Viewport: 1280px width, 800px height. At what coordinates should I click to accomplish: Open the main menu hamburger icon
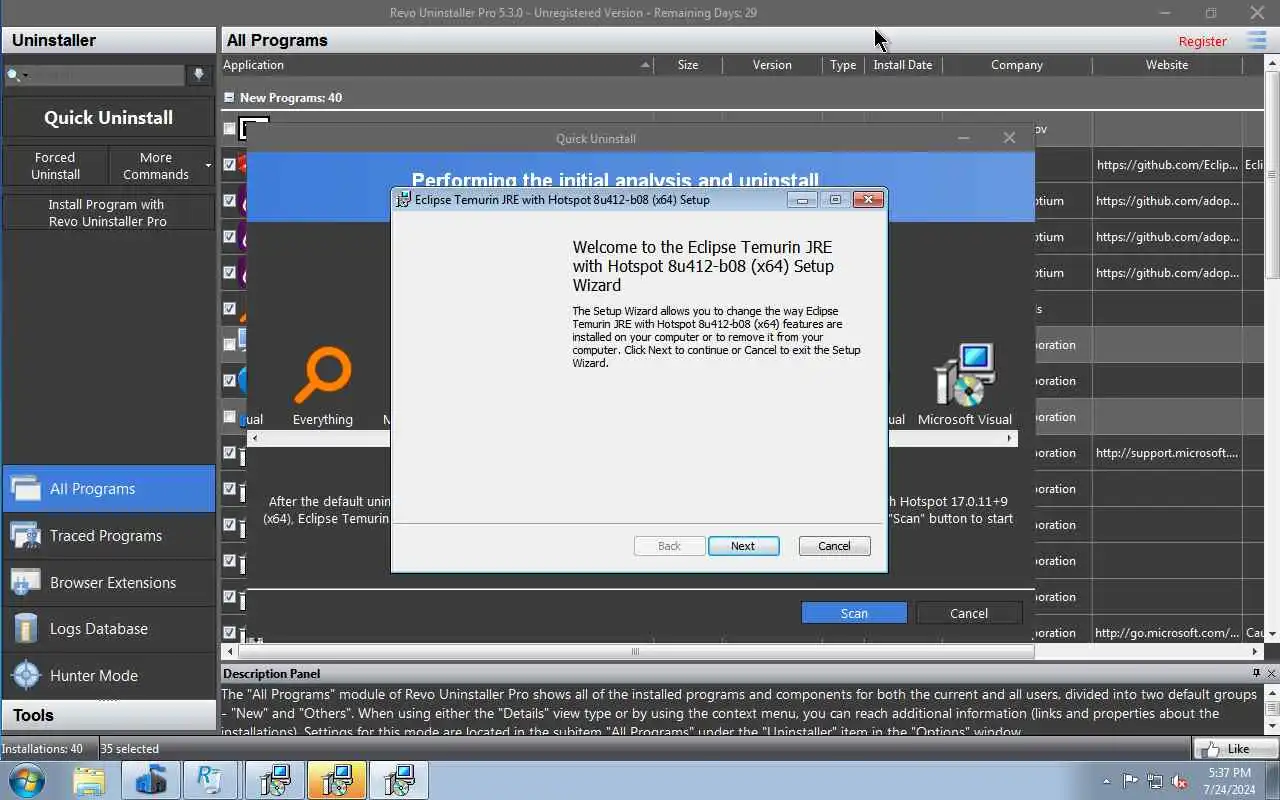1256,40
